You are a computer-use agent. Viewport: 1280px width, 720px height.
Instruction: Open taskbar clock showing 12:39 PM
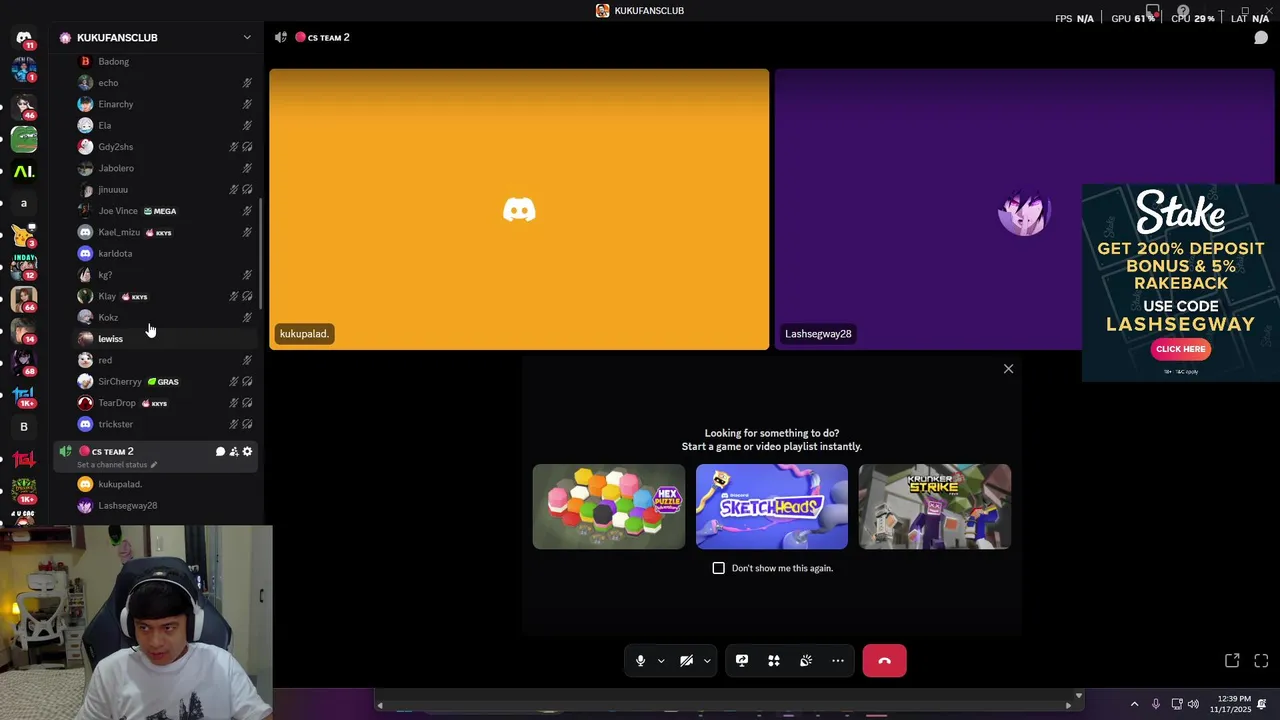click(x=1230, y=704)
